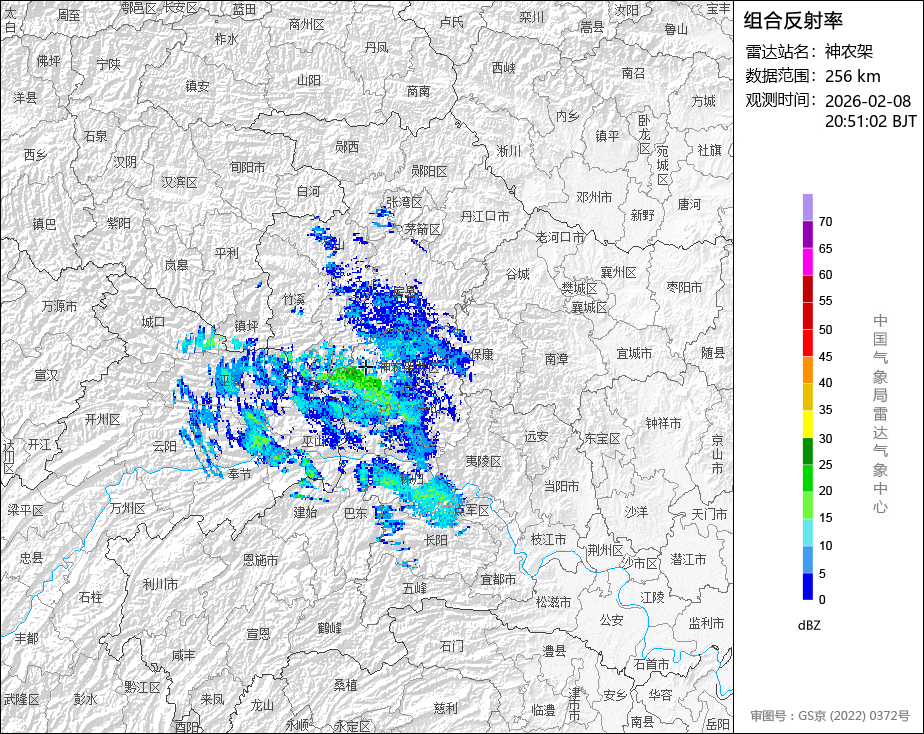
Task: Click the cyan 10–15 dBZ legend band
Action: point(807,532)
